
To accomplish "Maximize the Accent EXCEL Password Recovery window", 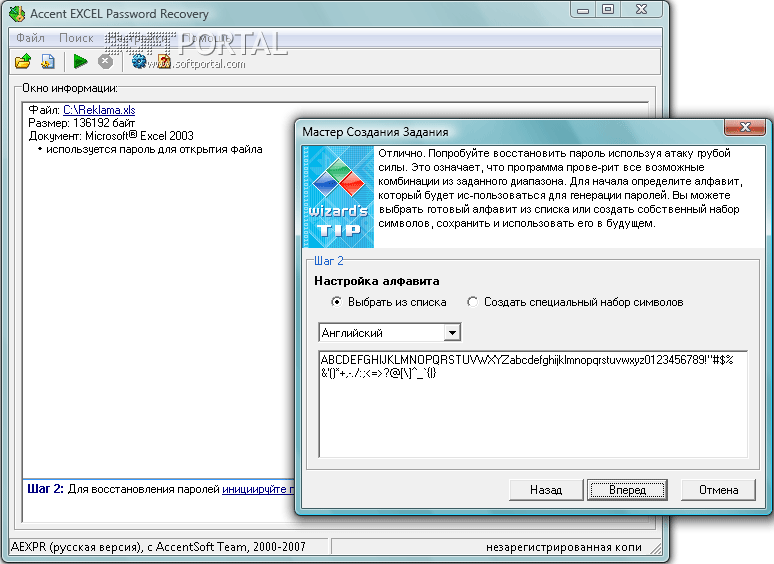I will coord(608,10).
